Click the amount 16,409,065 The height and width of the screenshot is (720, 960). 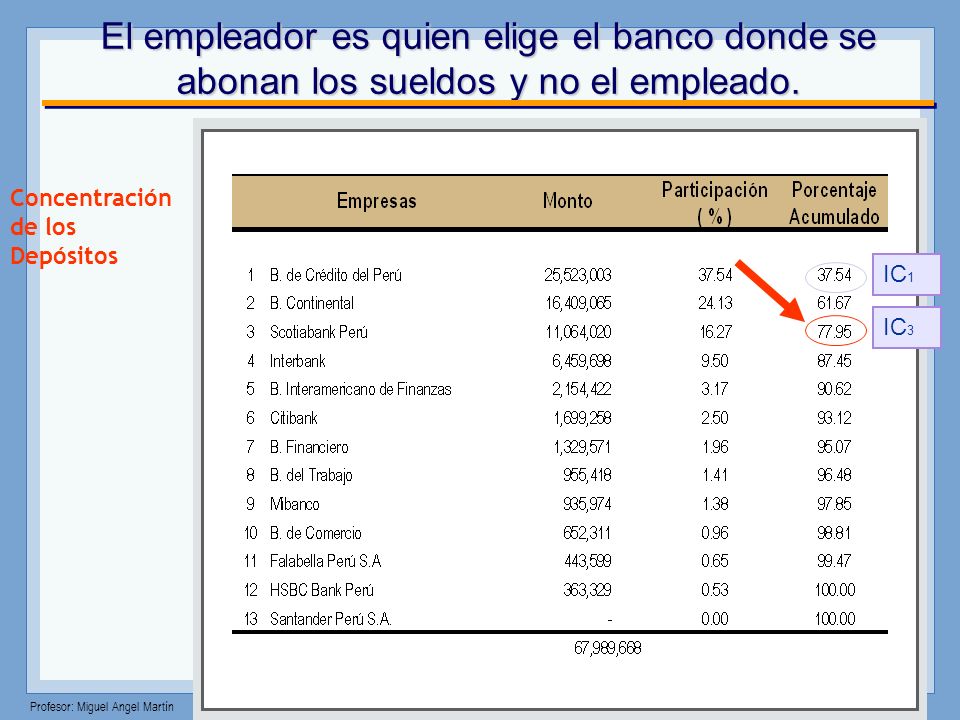point(578,303)
